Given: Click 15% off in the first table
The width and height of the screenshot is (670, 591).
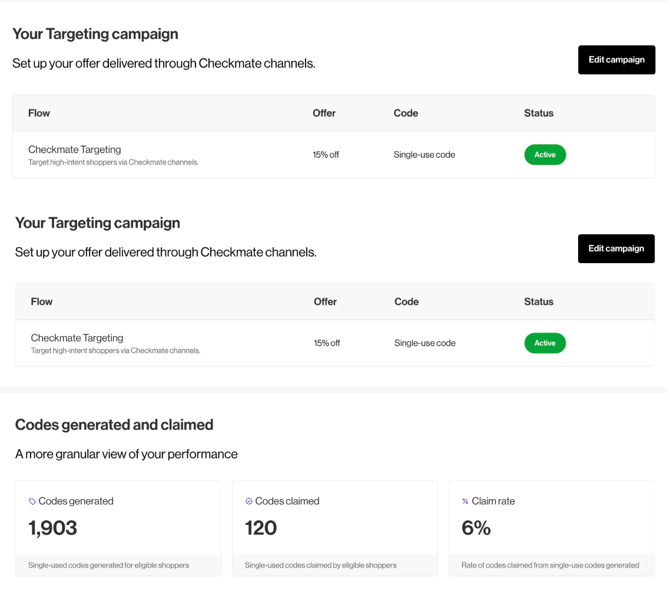Looking at the screenshot, I should pos(326,155).
